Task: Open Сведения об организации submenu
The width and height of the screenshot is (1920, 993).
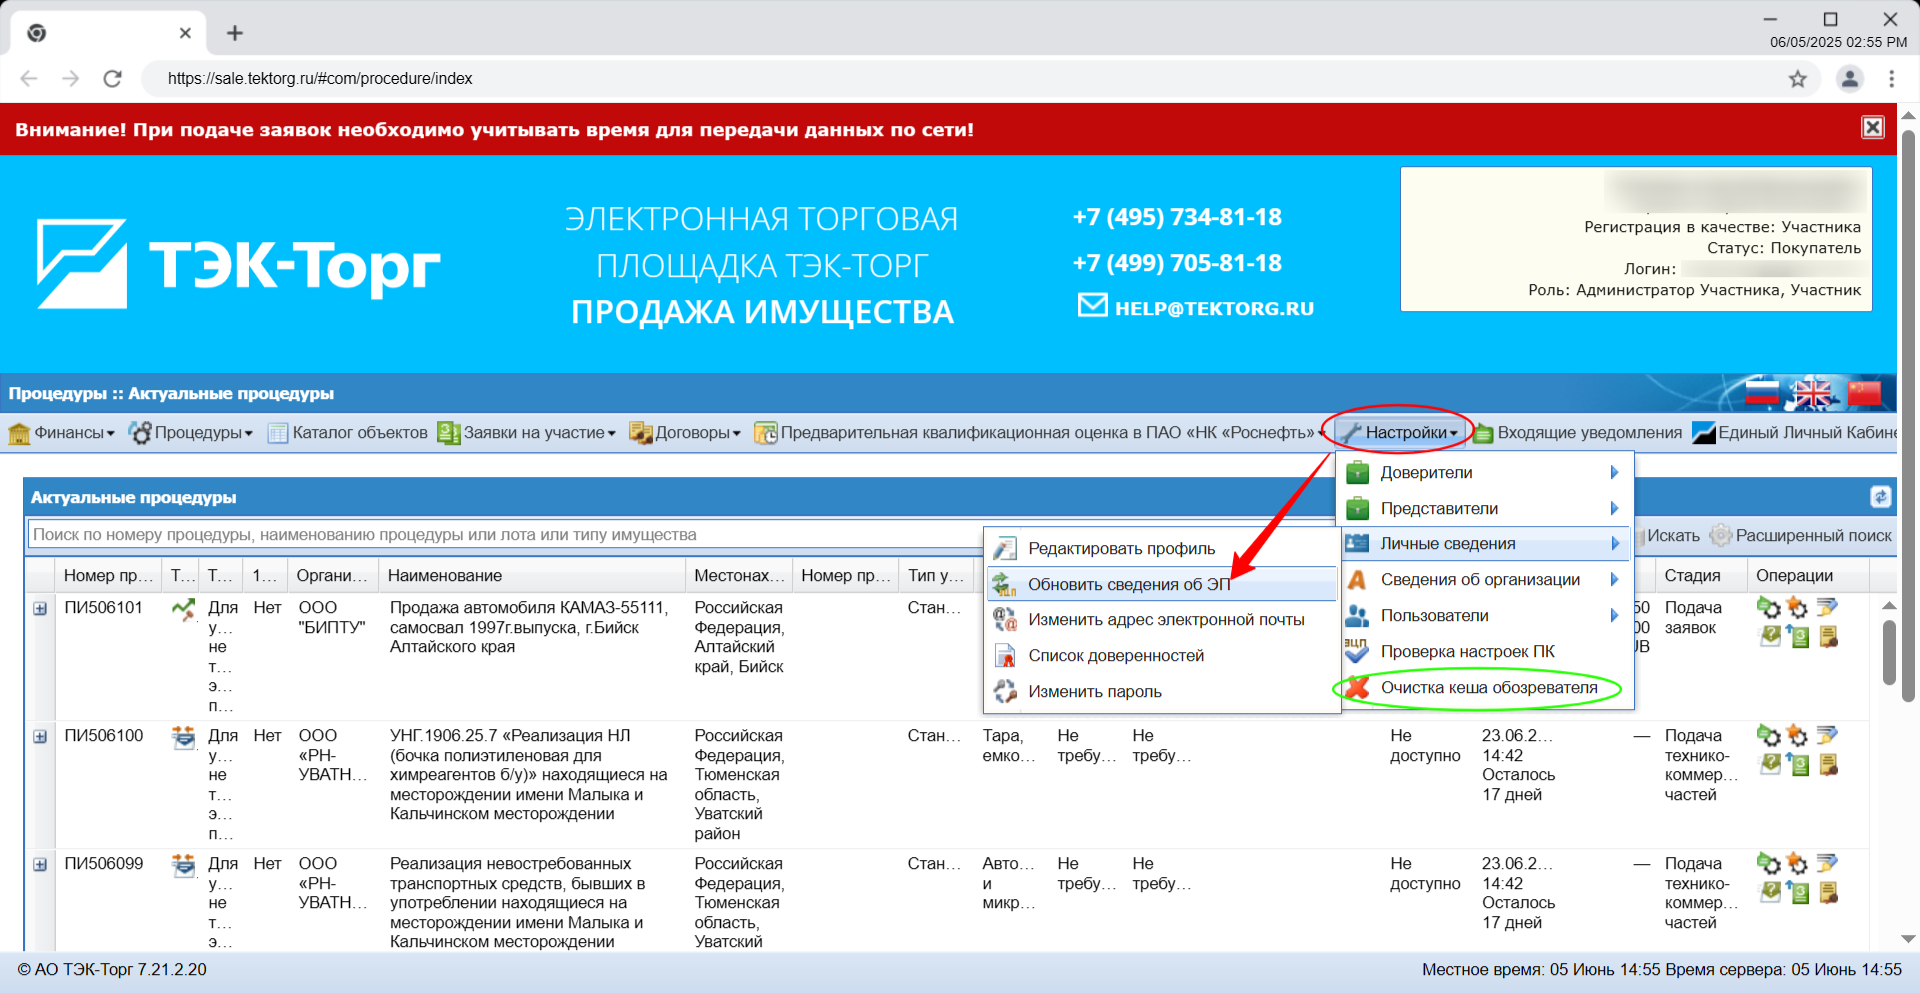Action: [1485, 580]
